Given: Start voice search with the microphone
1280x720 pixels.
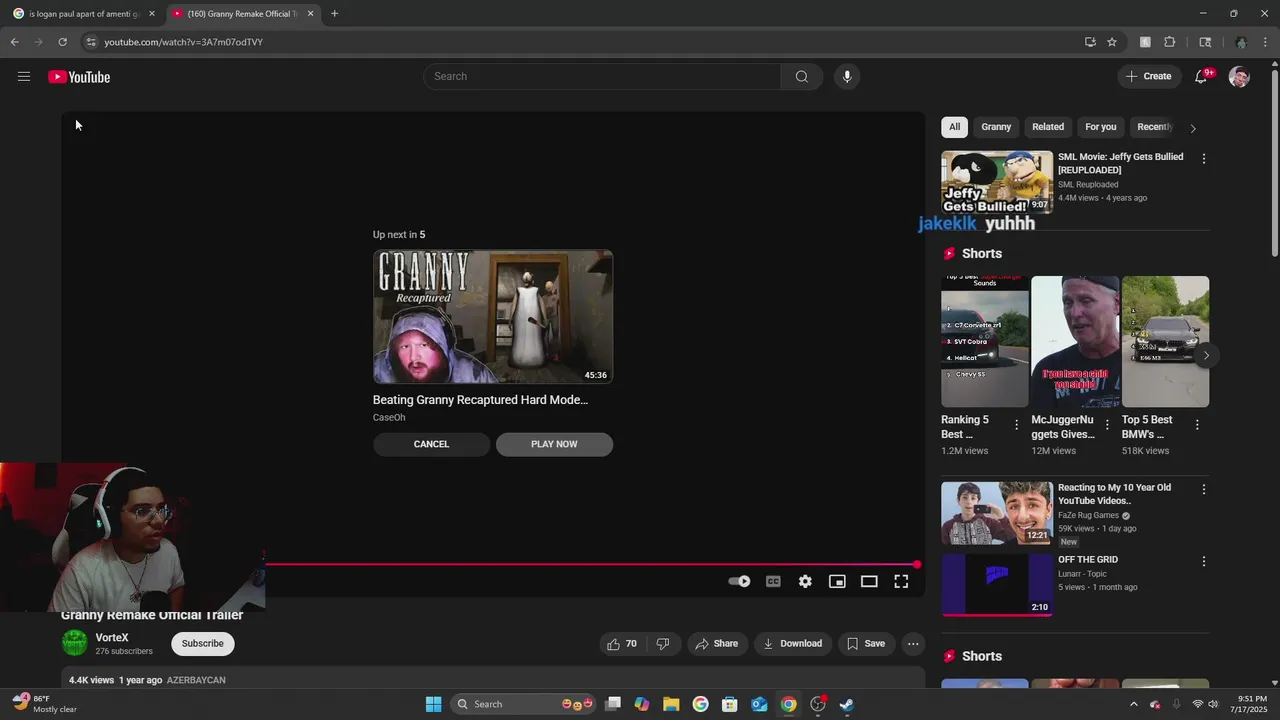Looking at the screenshot, I should (847, 77).
